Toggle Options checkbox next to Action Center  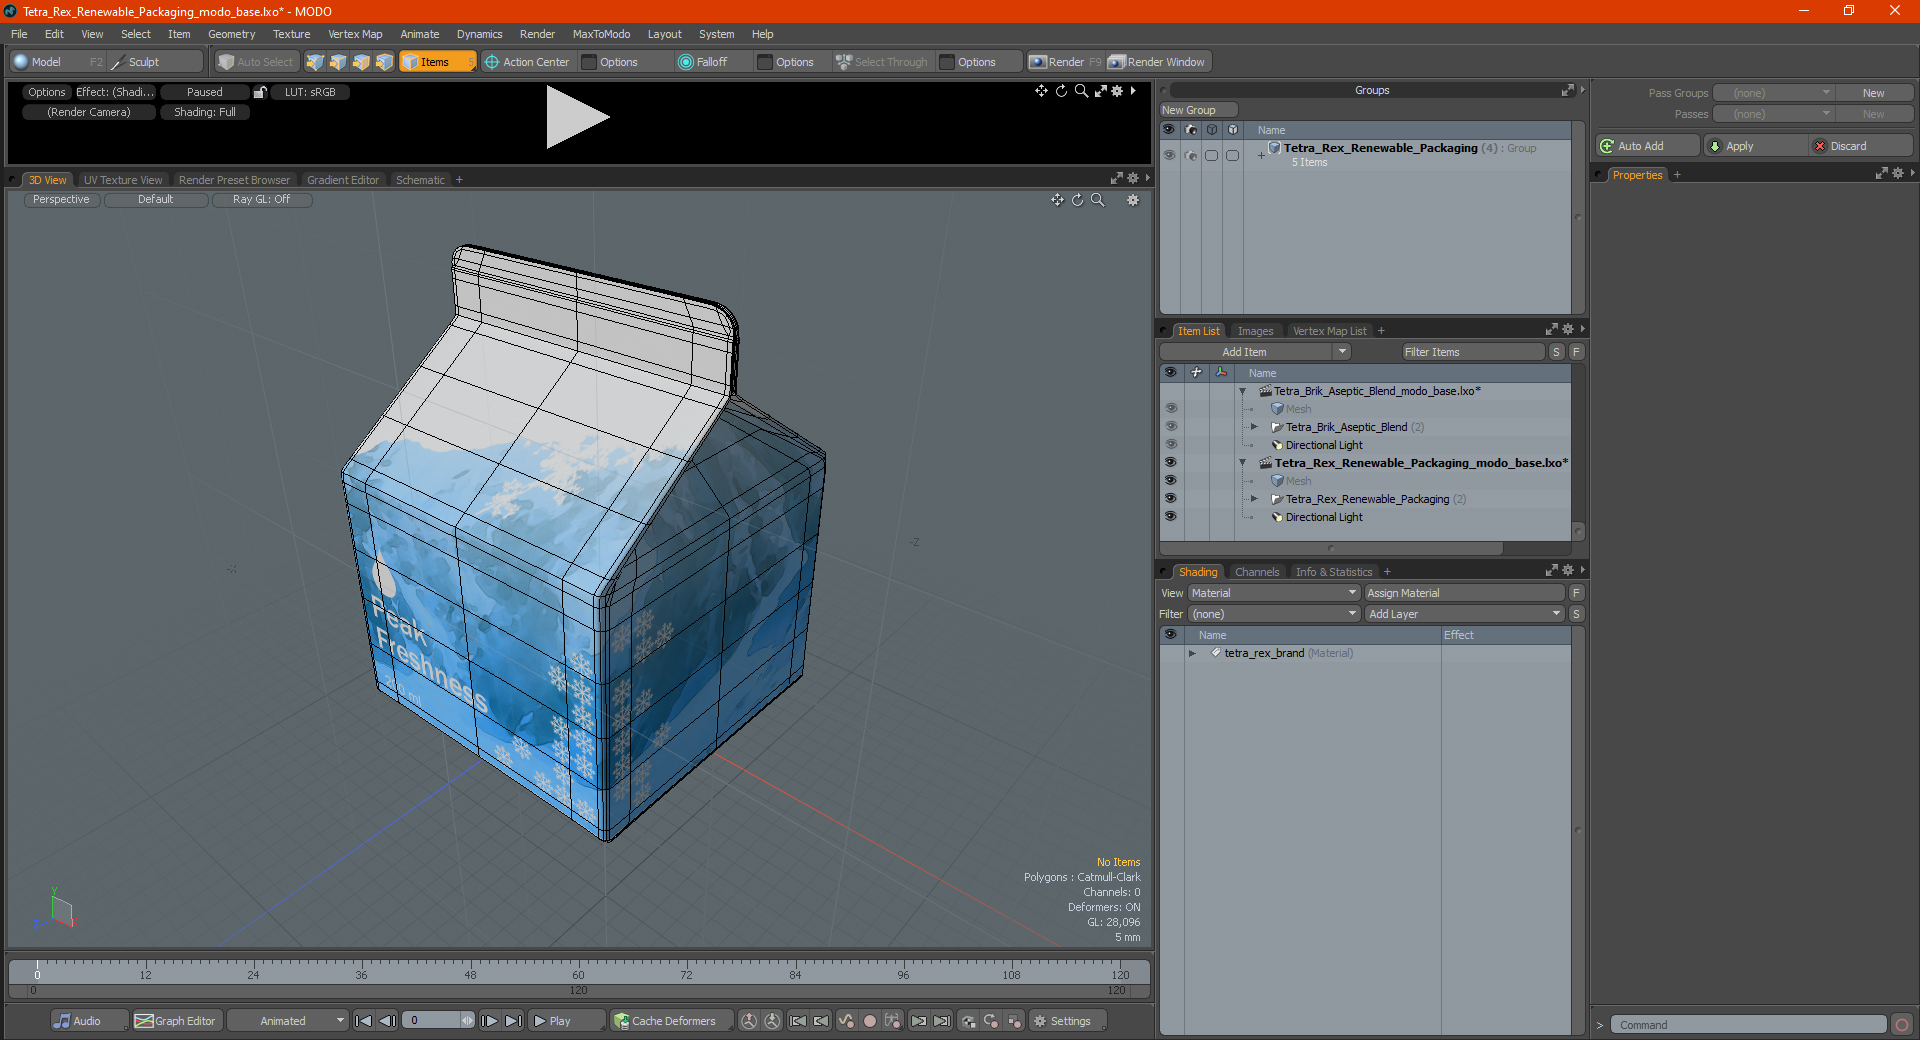click(589, 62)
